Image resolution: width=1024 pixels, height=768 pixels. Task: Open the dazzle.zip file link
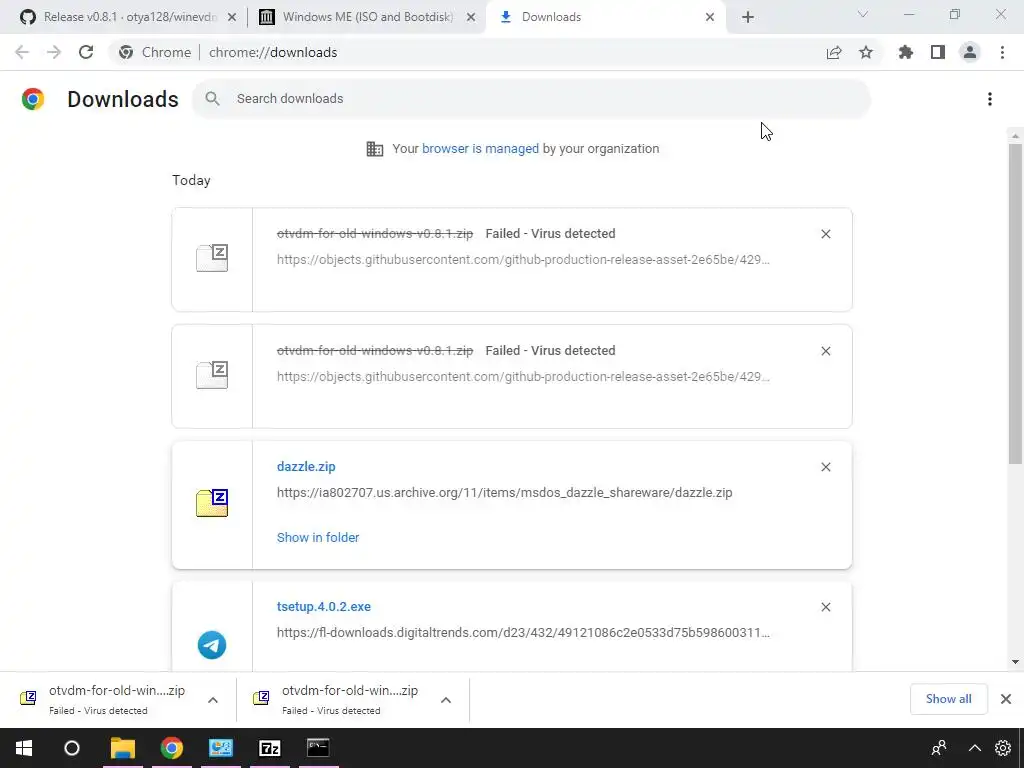click(306, 467)
